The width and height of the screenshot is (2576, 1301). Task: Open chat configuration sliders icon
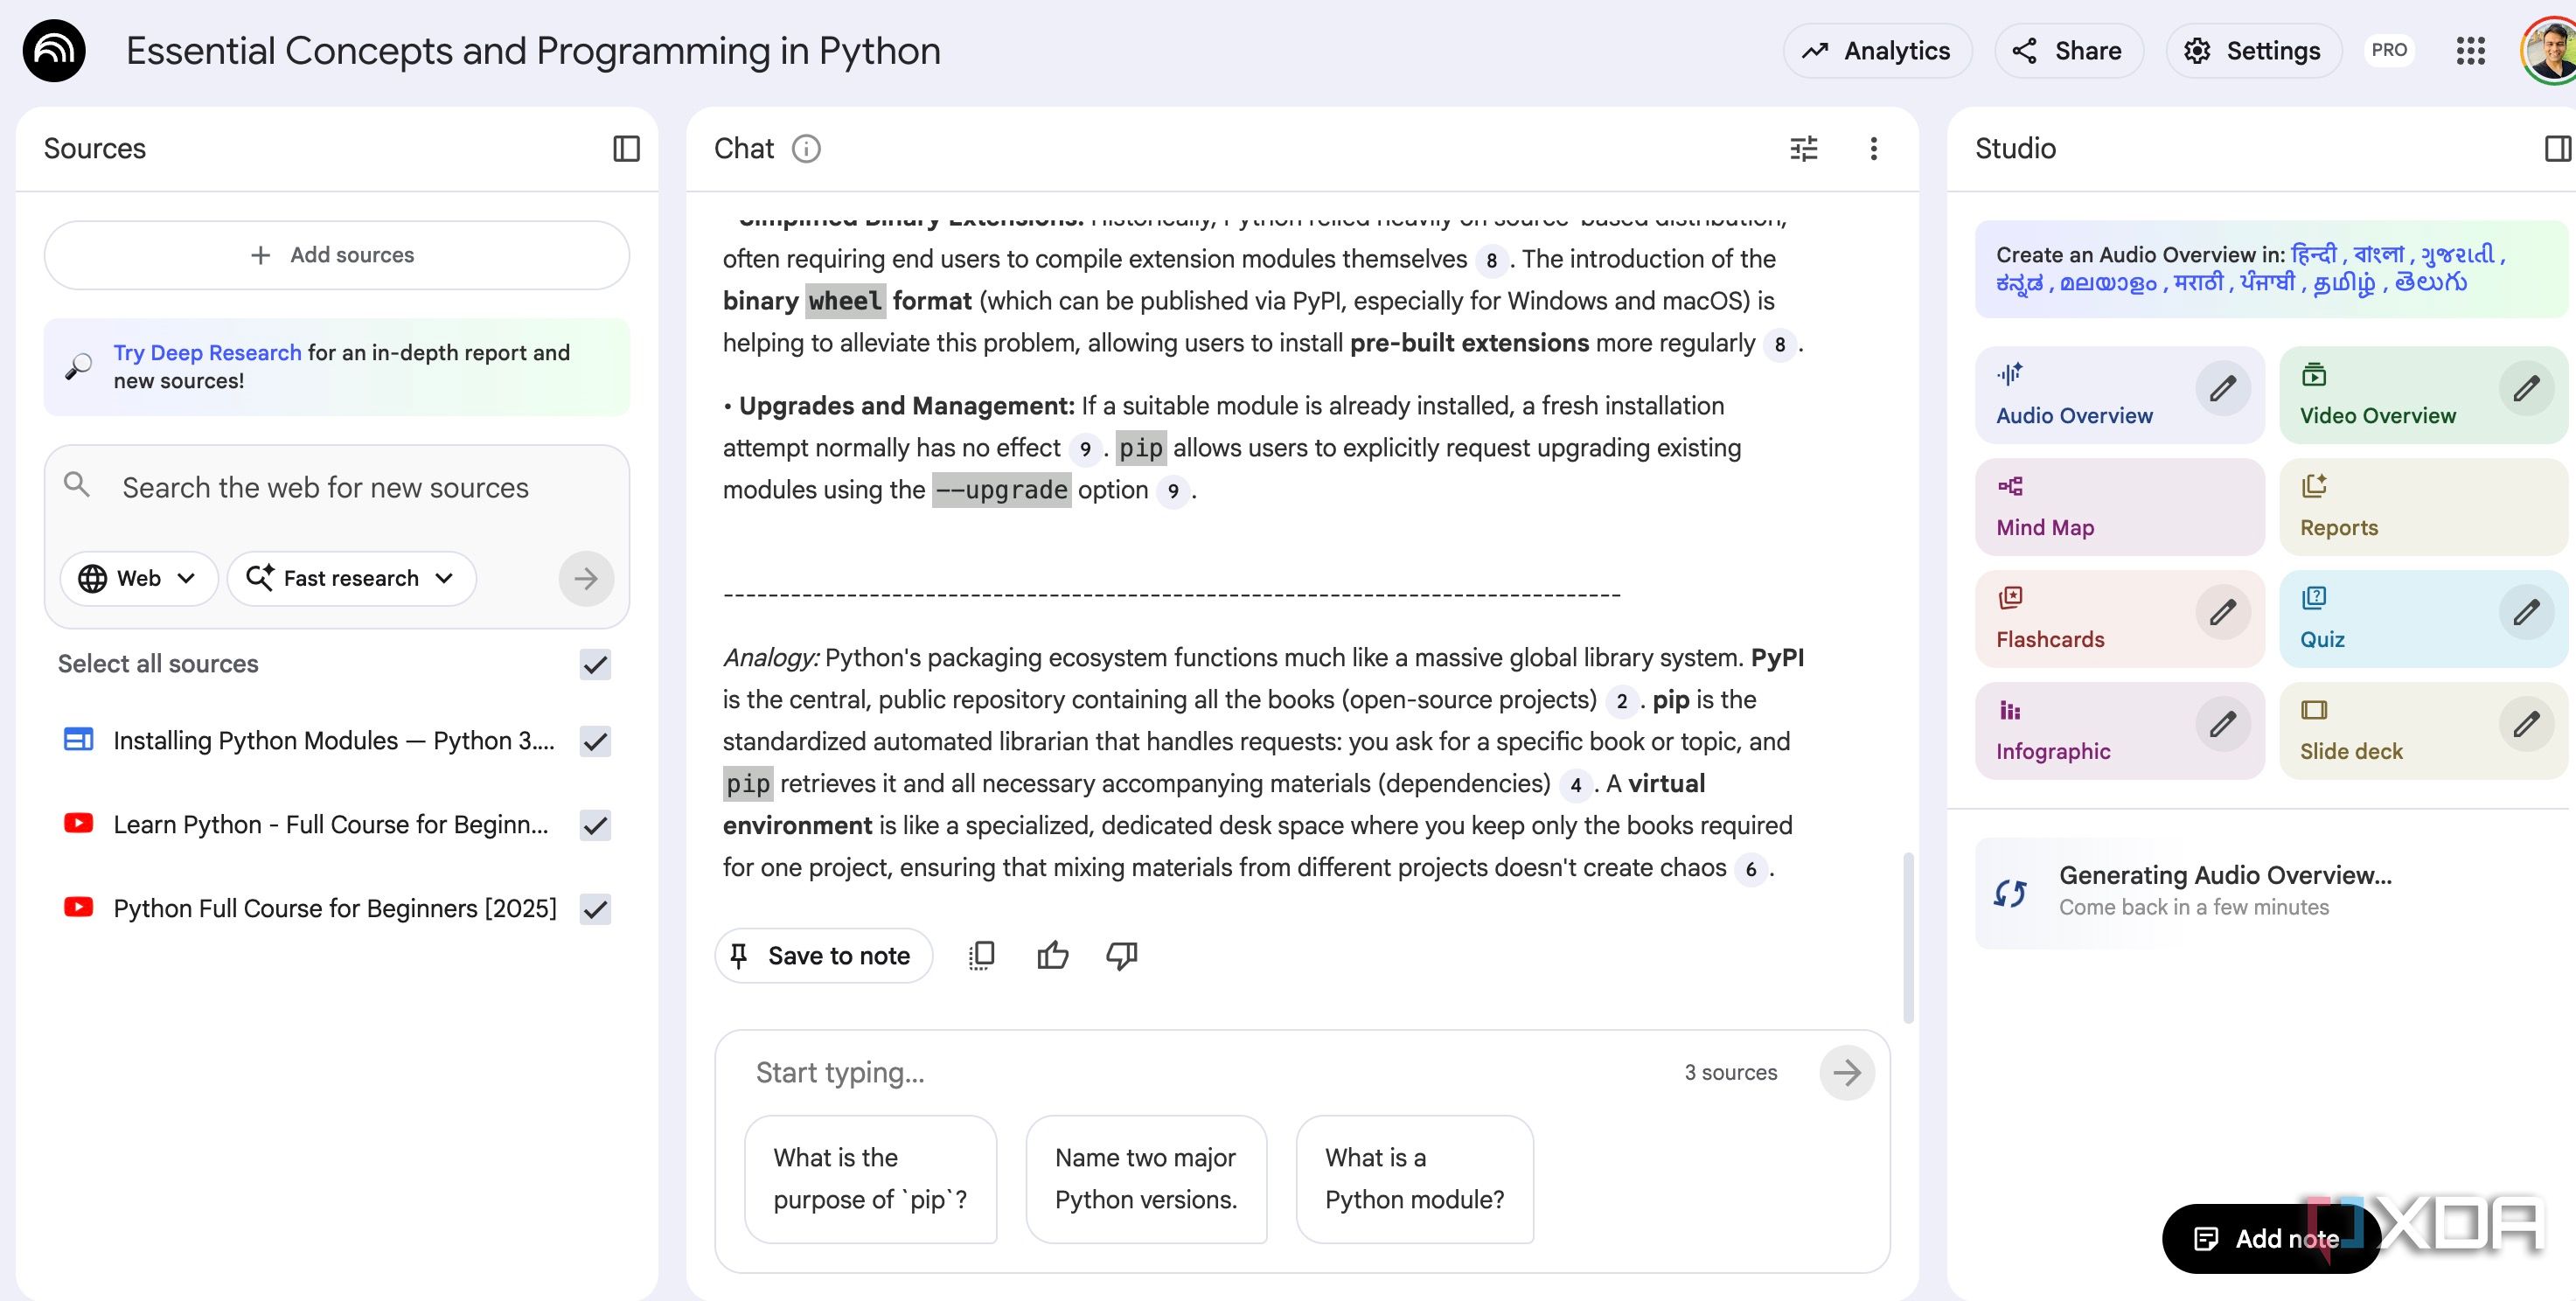pyautogui.click(x=1803, y=149)
